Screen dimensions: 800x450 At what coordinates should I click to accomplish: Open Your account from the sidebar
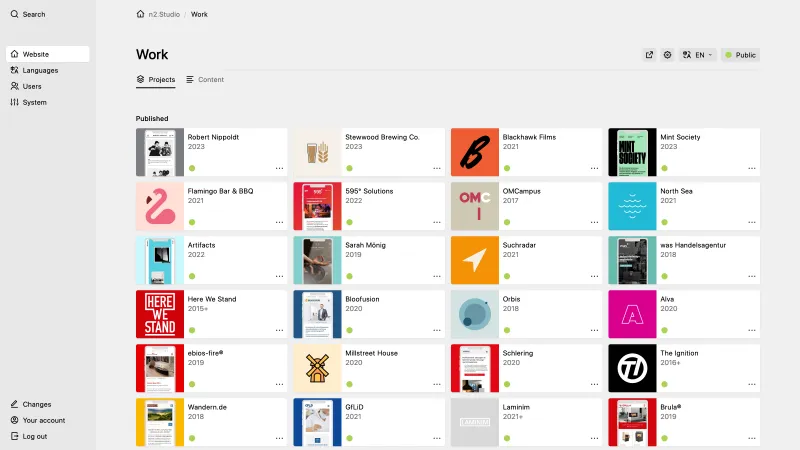(43, 420)
